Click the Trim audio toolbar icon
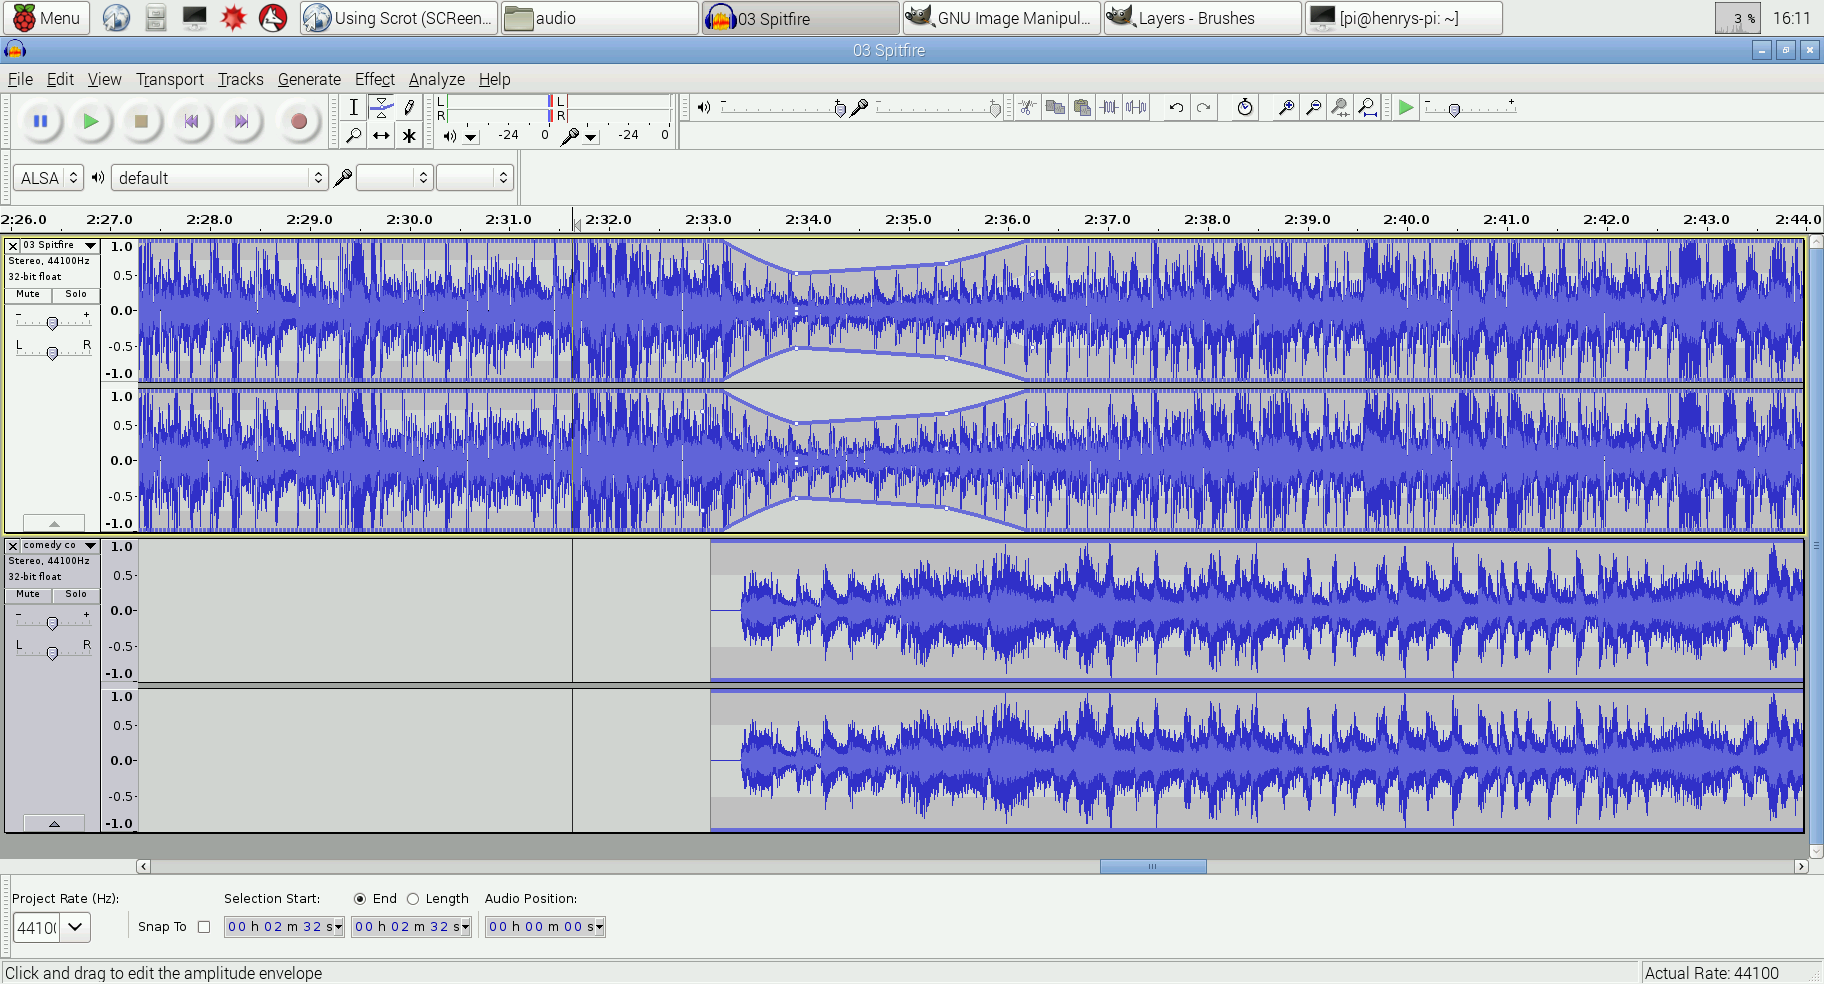Viewport: 1824px width, 984px height. [1109, 108]
